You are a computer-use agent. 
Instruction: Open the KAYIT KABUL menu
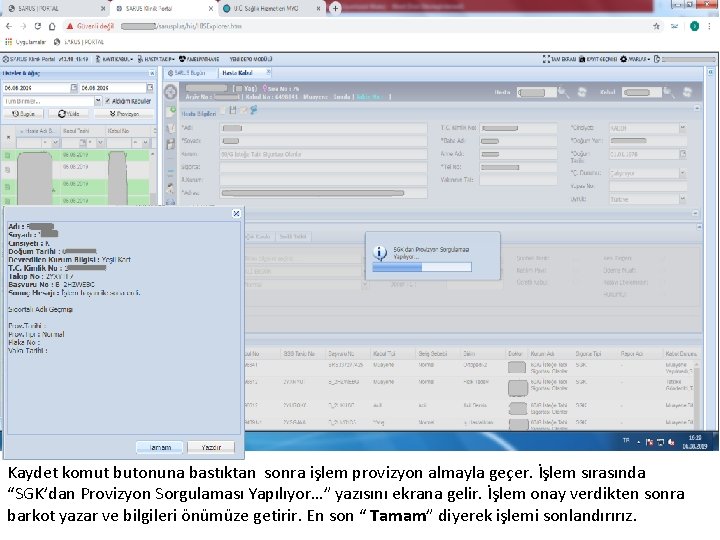click(114, 59)
